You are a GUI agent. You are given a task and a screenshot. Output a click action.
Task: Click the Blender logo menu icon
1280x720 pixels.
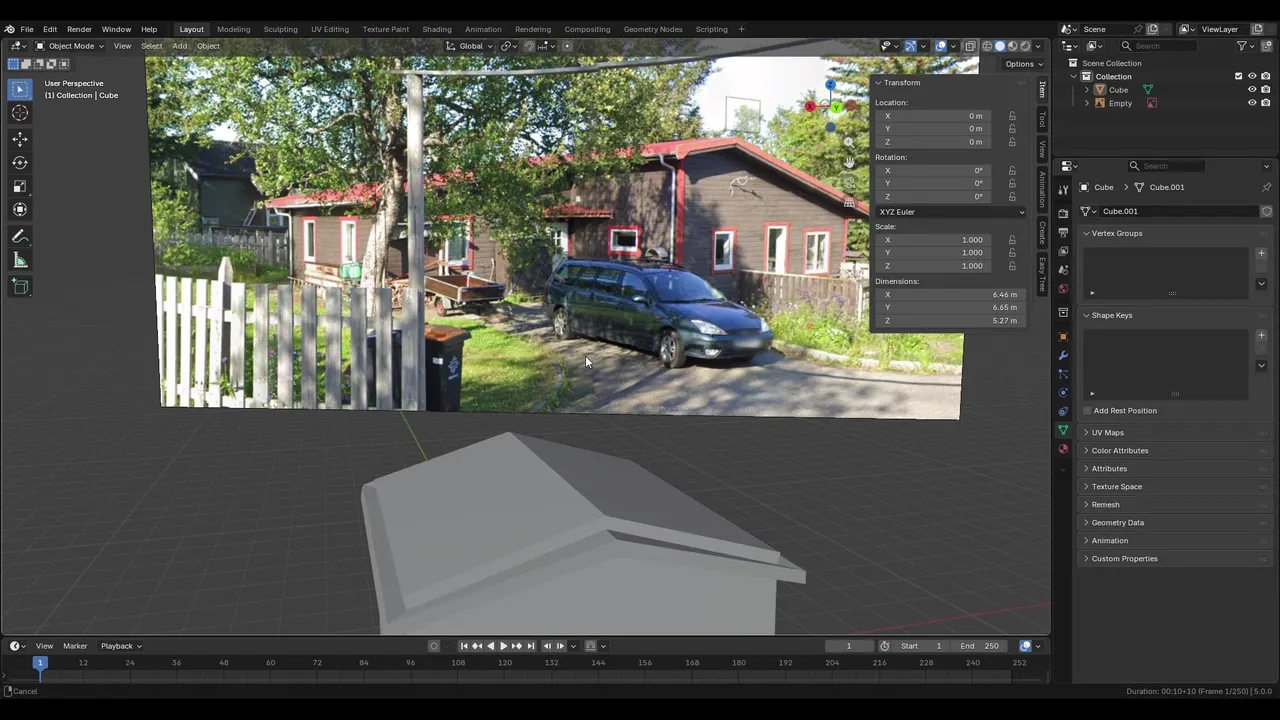coord(10,29)
